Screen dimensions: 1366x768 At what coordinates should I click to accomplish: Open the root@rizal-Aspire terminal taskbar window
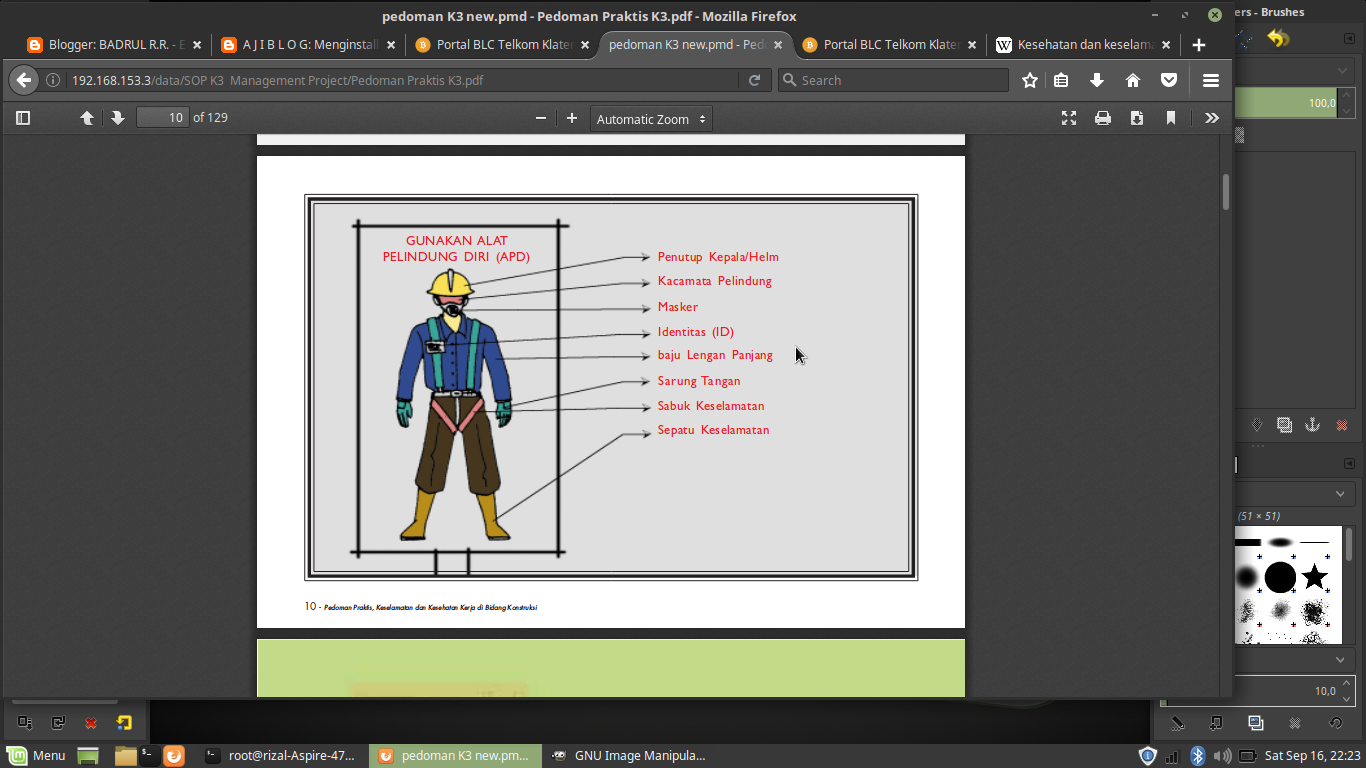pyautogui.click(x=280, y=756)
